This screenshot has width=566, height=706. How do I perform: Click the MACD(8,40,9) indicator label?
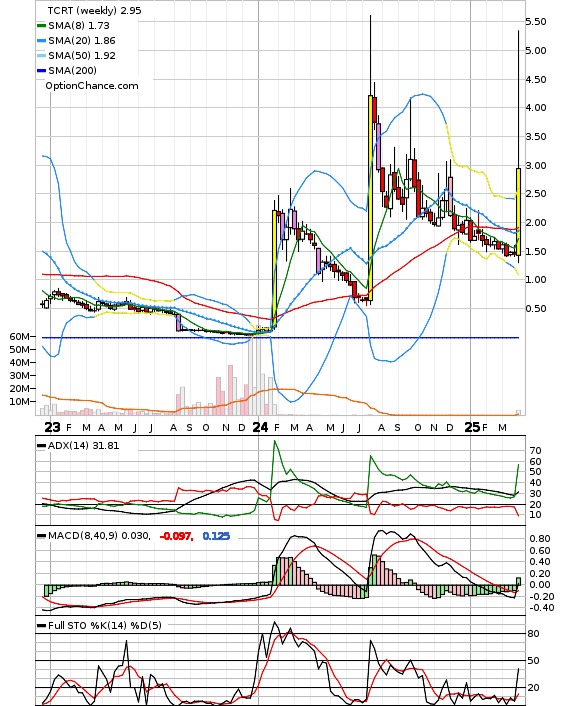(x=99, y=536)
